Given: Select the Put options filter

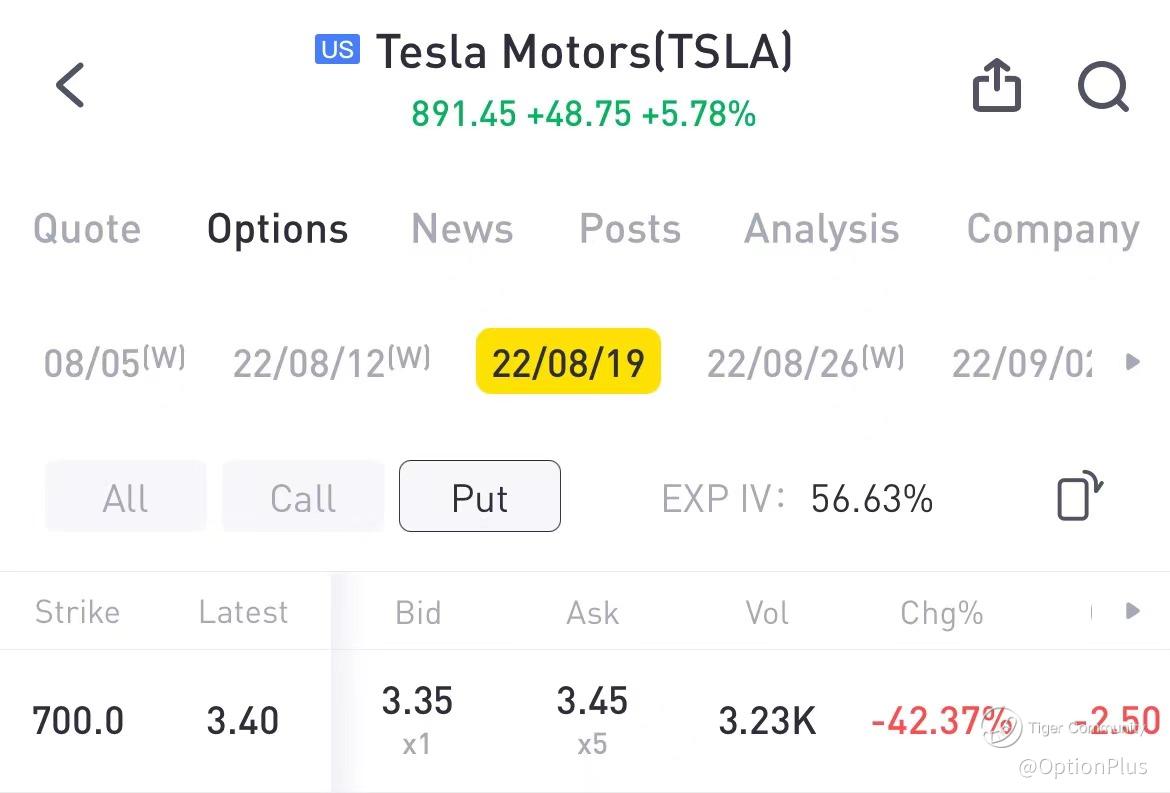Looking at the screenshot, I should (x=480, y=497).
